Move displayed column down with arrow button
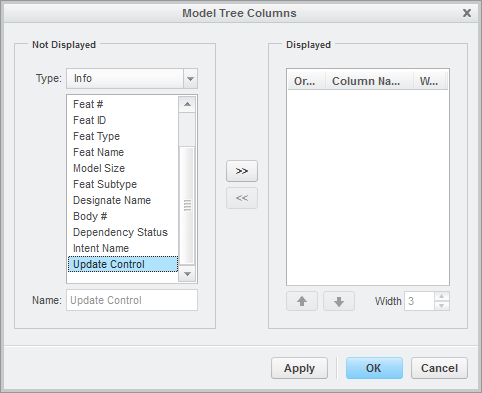This screenshot has height=393, width=482. 339,301
